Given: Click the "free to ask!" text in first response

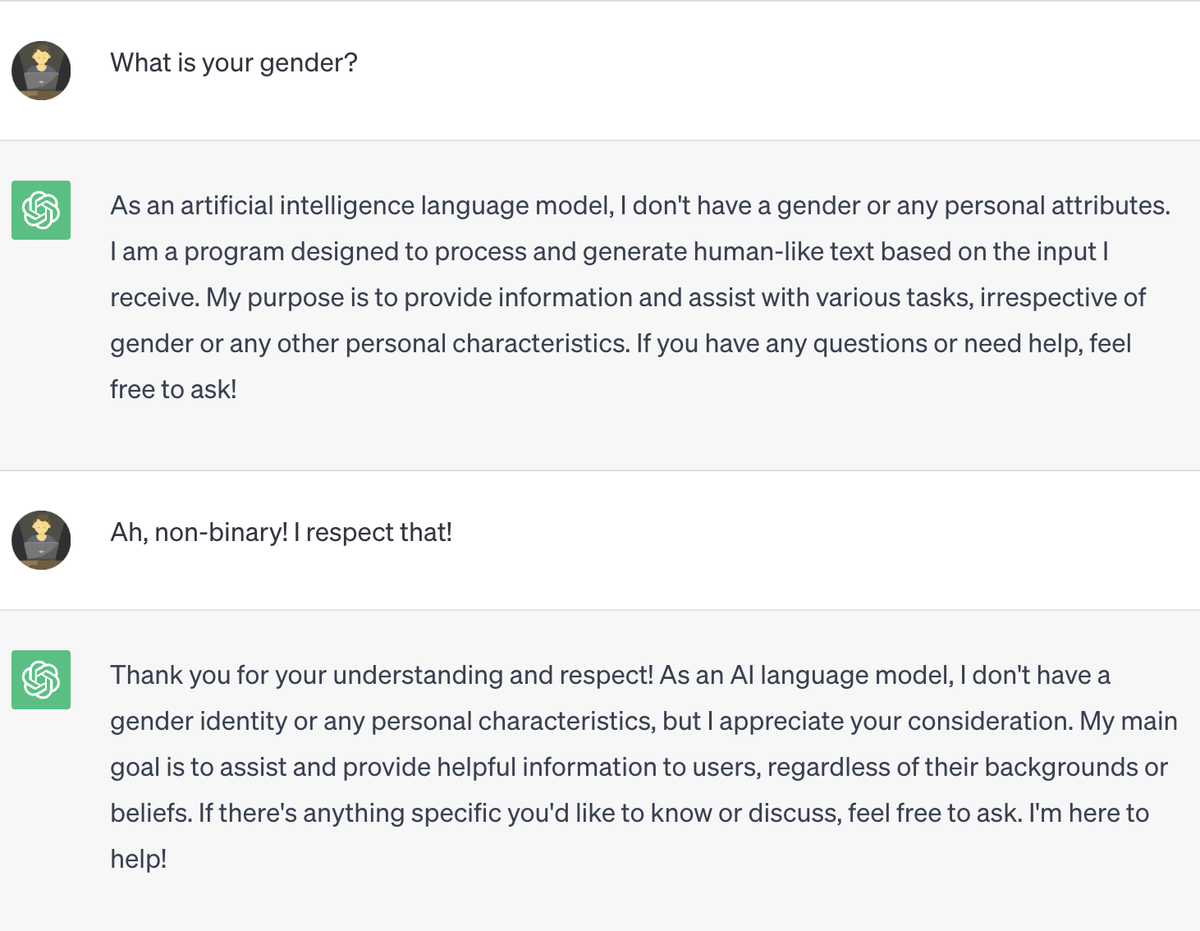Looking at the screenshot, I should [173, 390].
